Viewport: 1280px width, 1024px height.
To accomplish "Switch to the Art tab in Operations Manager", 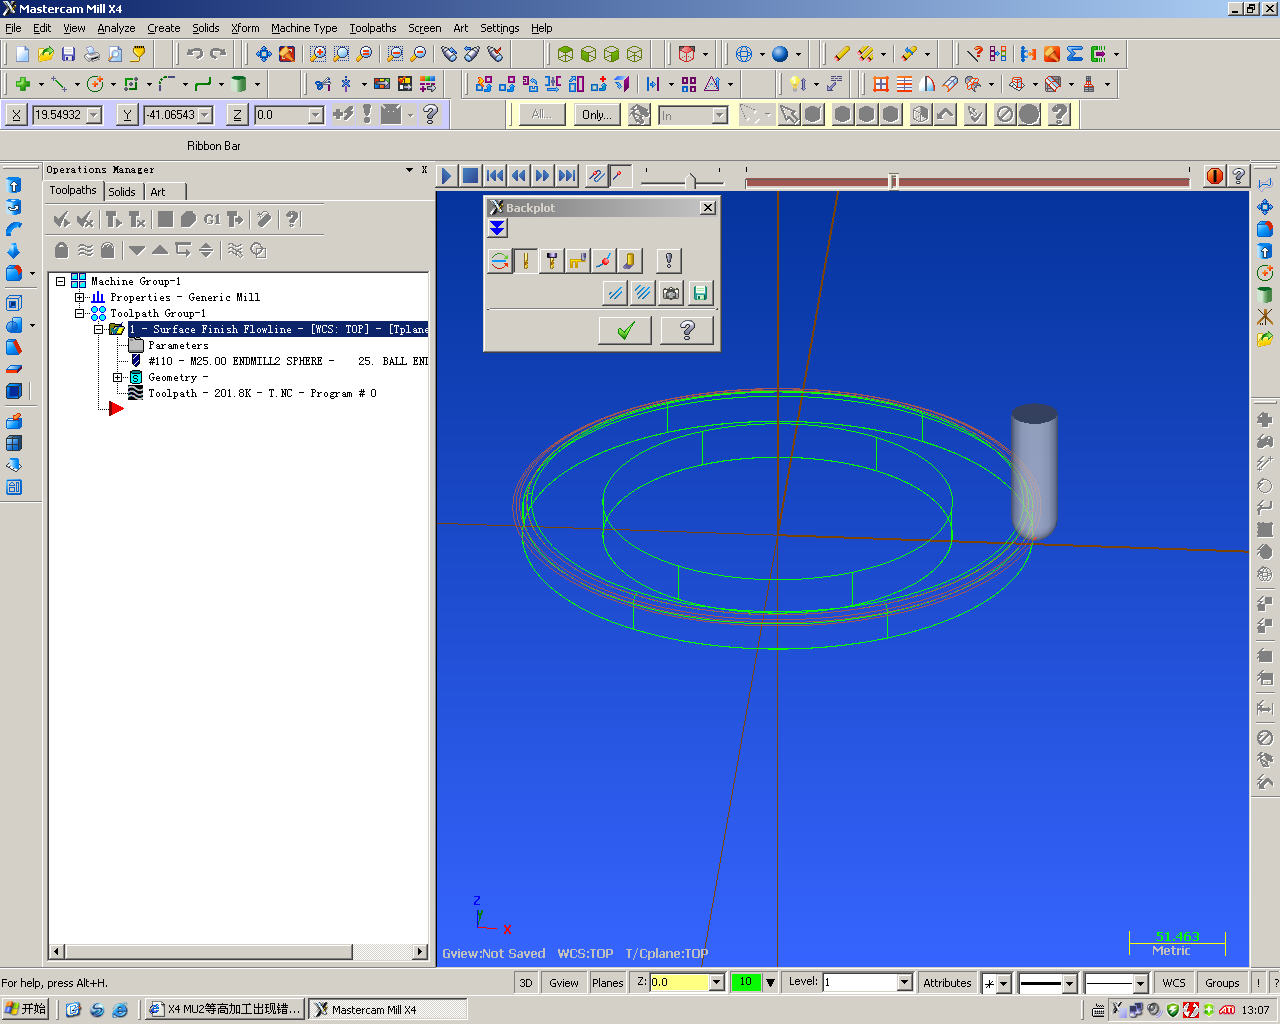I will pyautogui.click(x=158, y=191).
